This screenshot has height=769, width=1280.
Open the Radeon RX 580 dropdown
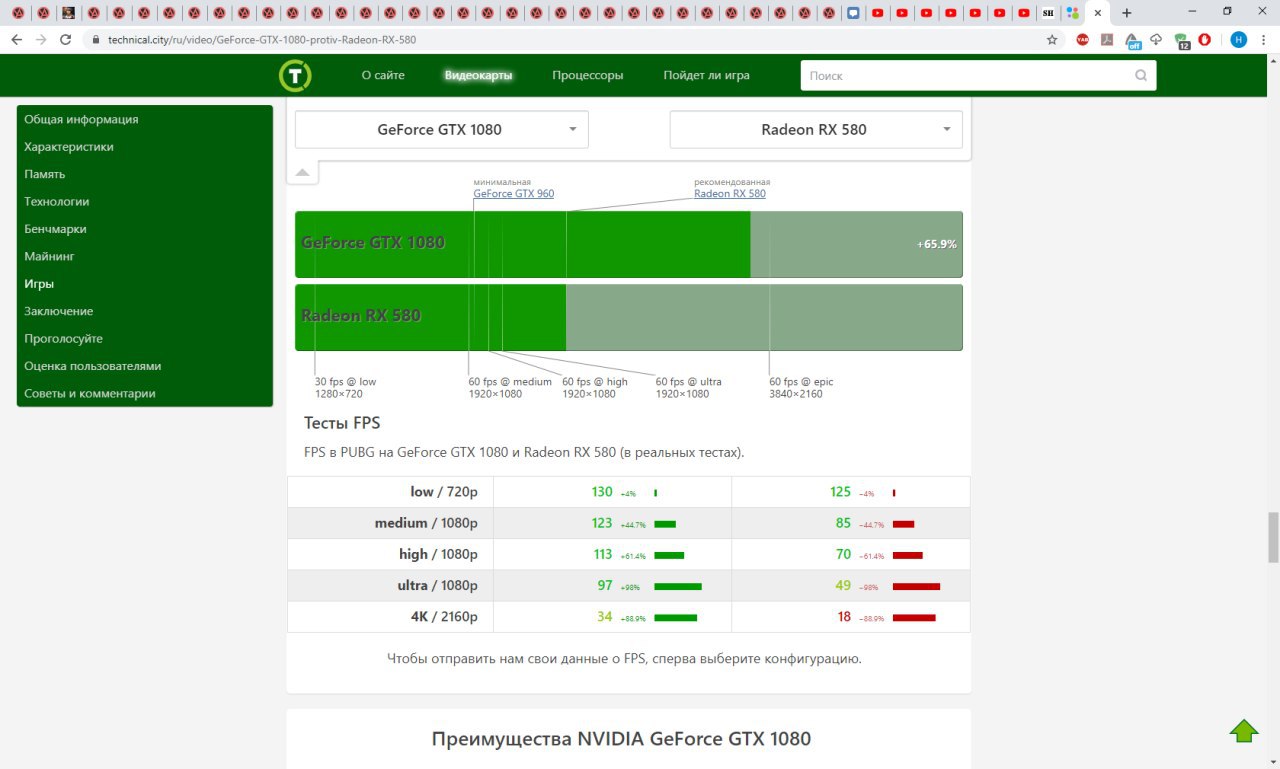tap(816, 129)
